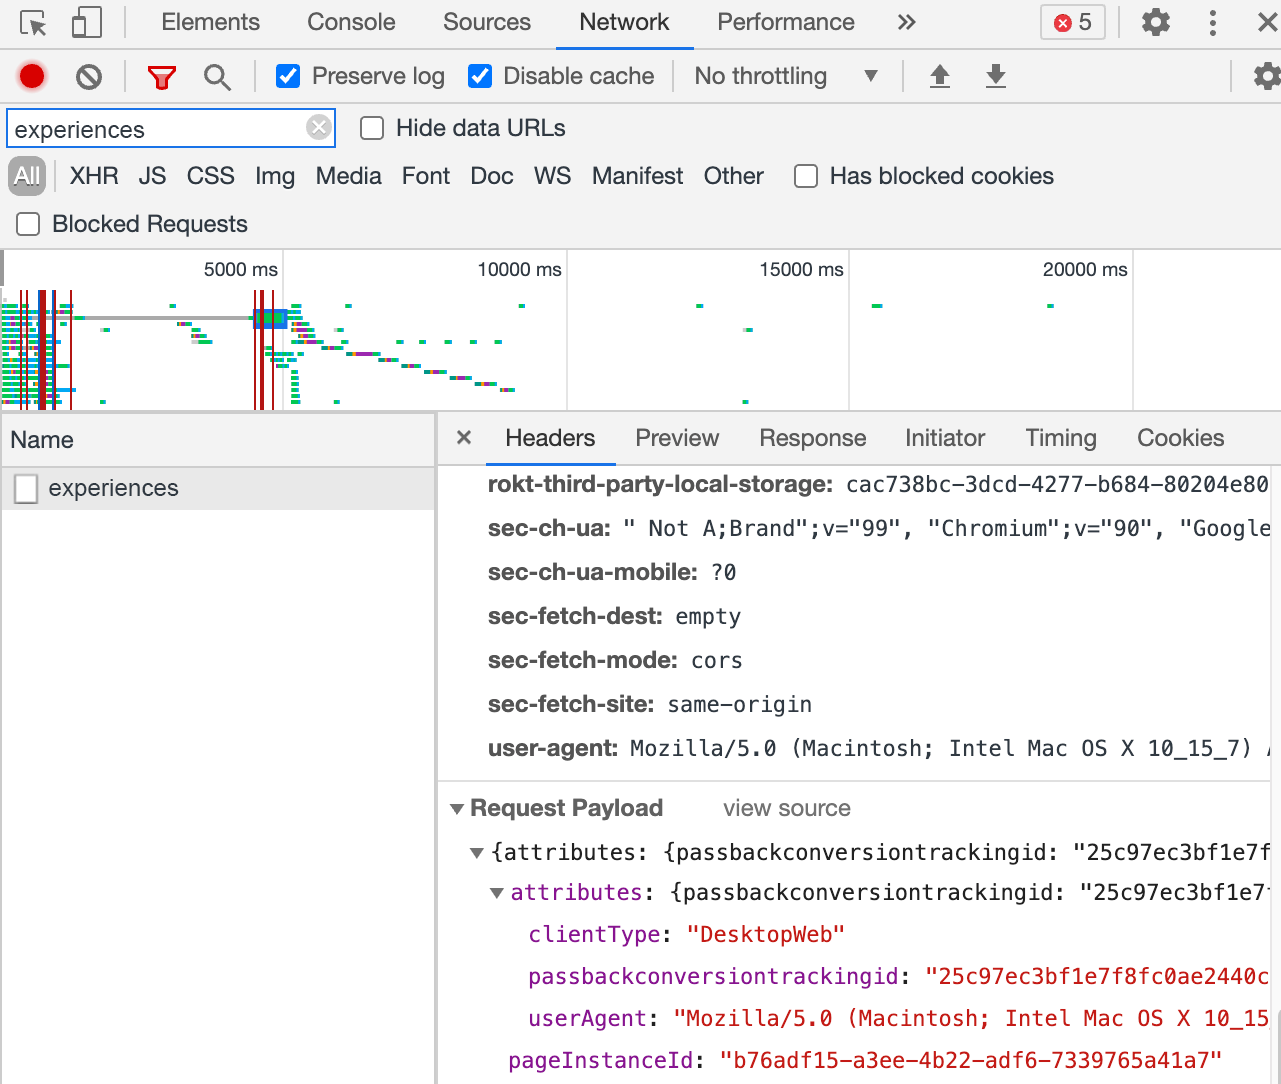The width and height of the screenshot is (1281, 1084).
Task: Open the three-dot DevTools menu
Action: tap(1213, 22)
